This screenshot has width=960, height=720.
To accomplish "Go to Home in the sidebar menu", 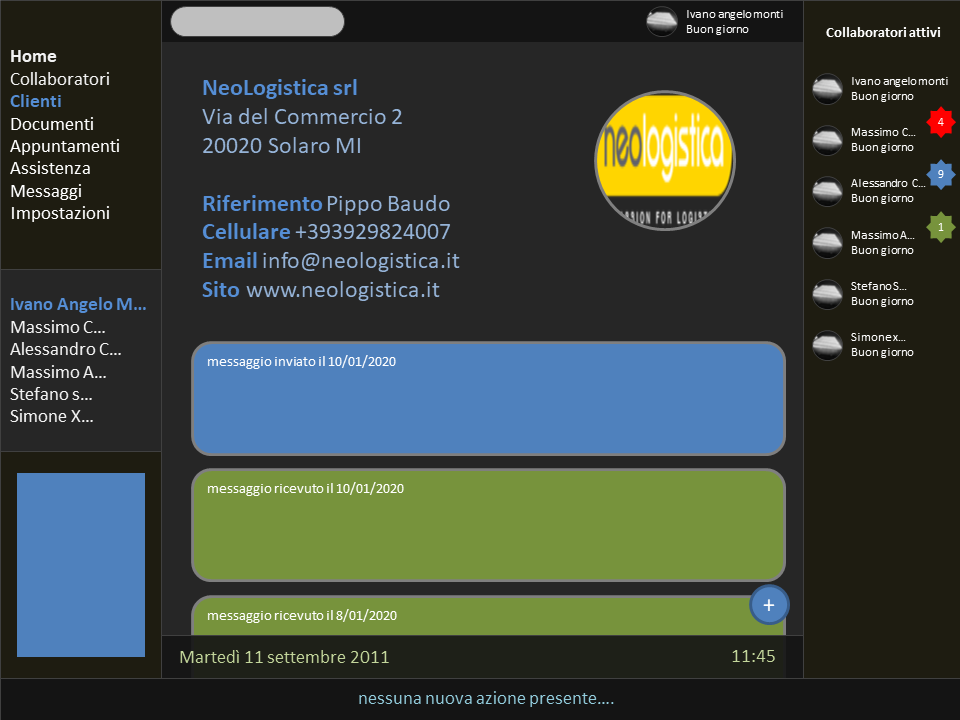I will (33, 56).
